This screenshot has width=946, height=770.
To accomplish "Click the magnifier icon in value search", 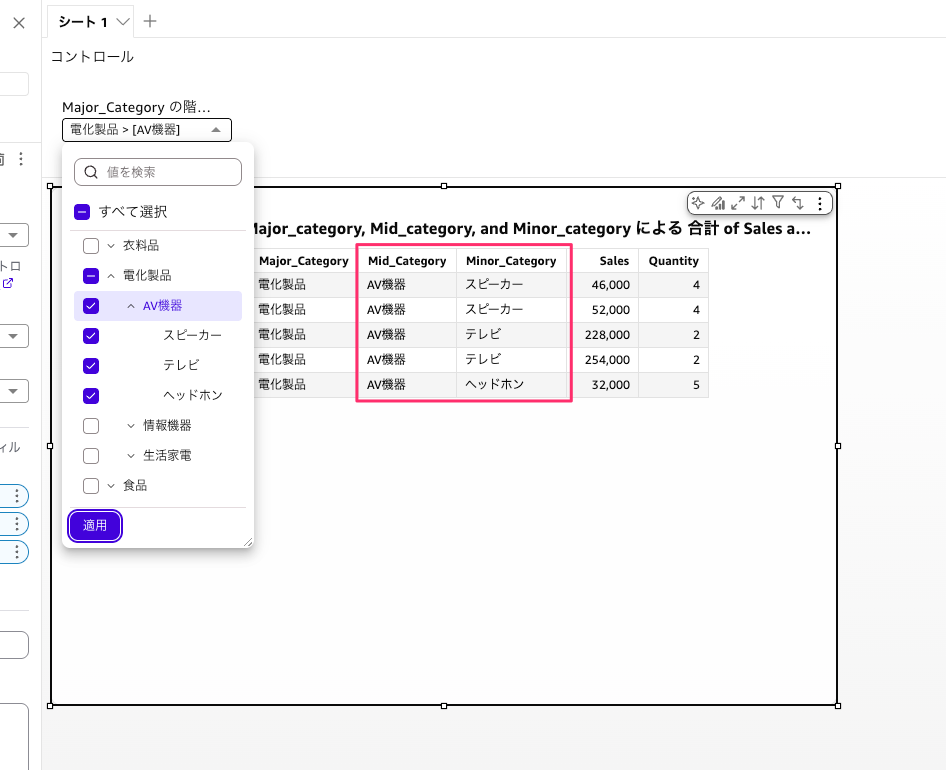I will pyautogui.click(x=91, y=172).
